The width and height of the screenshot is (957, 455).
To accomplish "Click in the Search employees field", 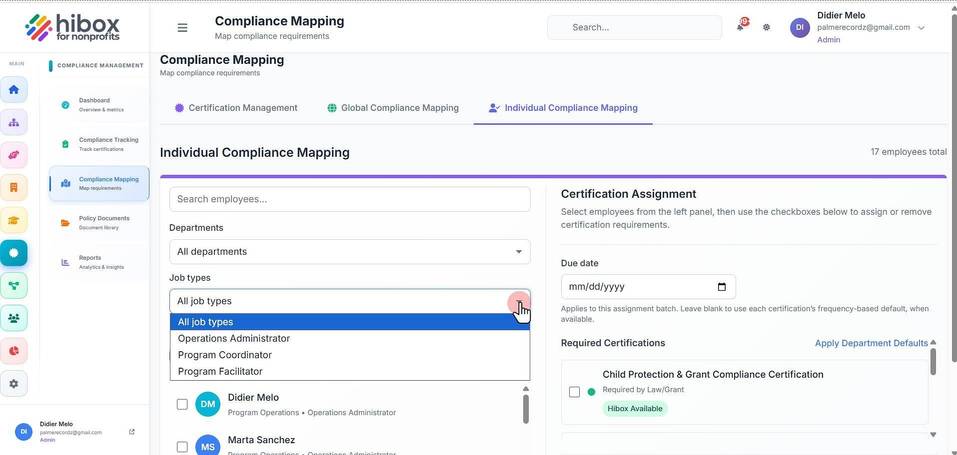I will (x=350, y=199).
